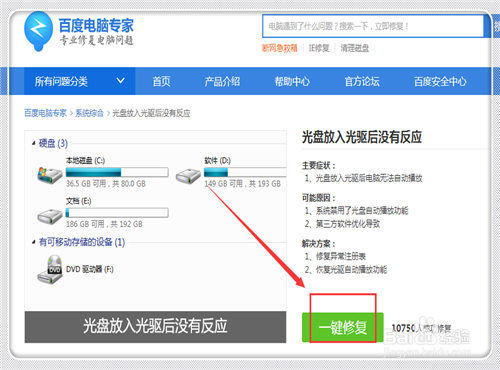This screenshot has height=370, width=500.
Task: Click the 软件 (D:) label
Action: click(218, 161)
